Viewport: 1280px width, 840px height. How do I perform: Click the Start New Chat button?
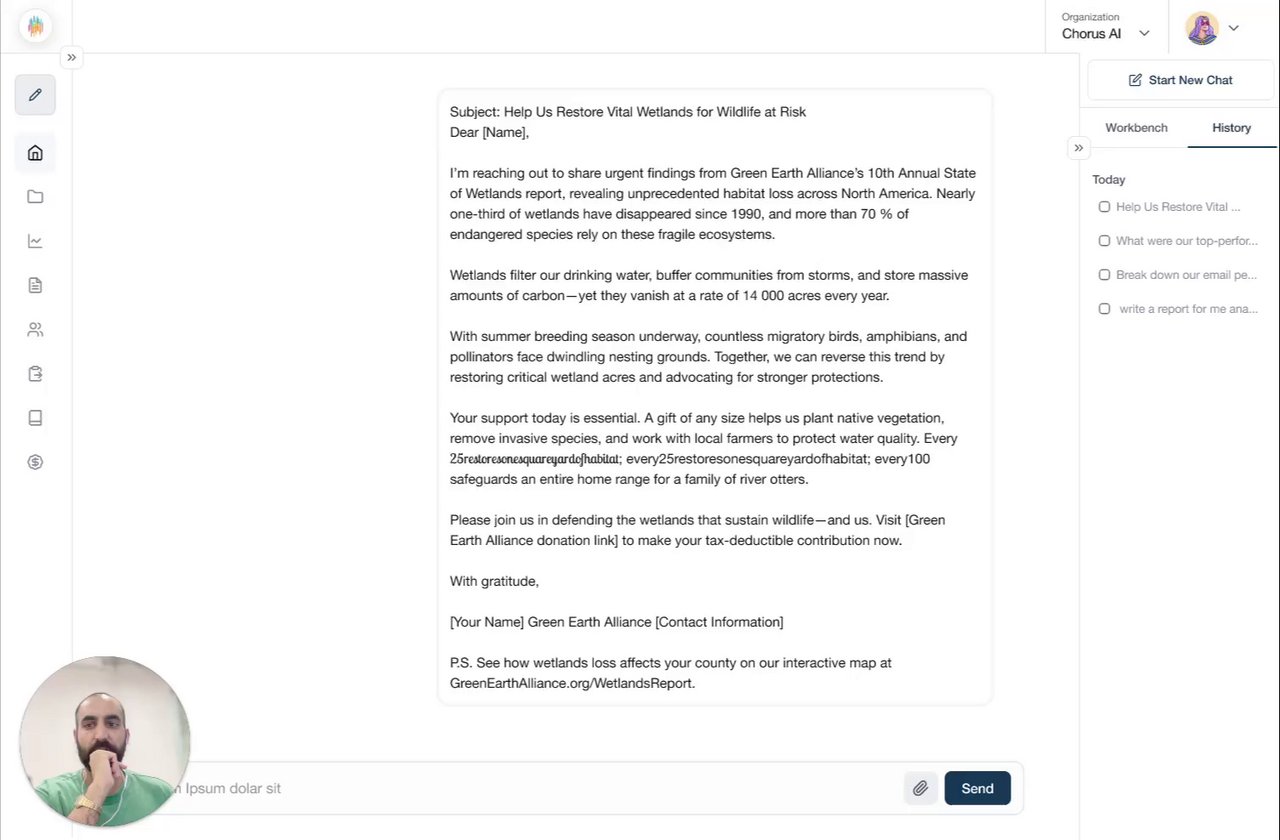point(1180,80)
